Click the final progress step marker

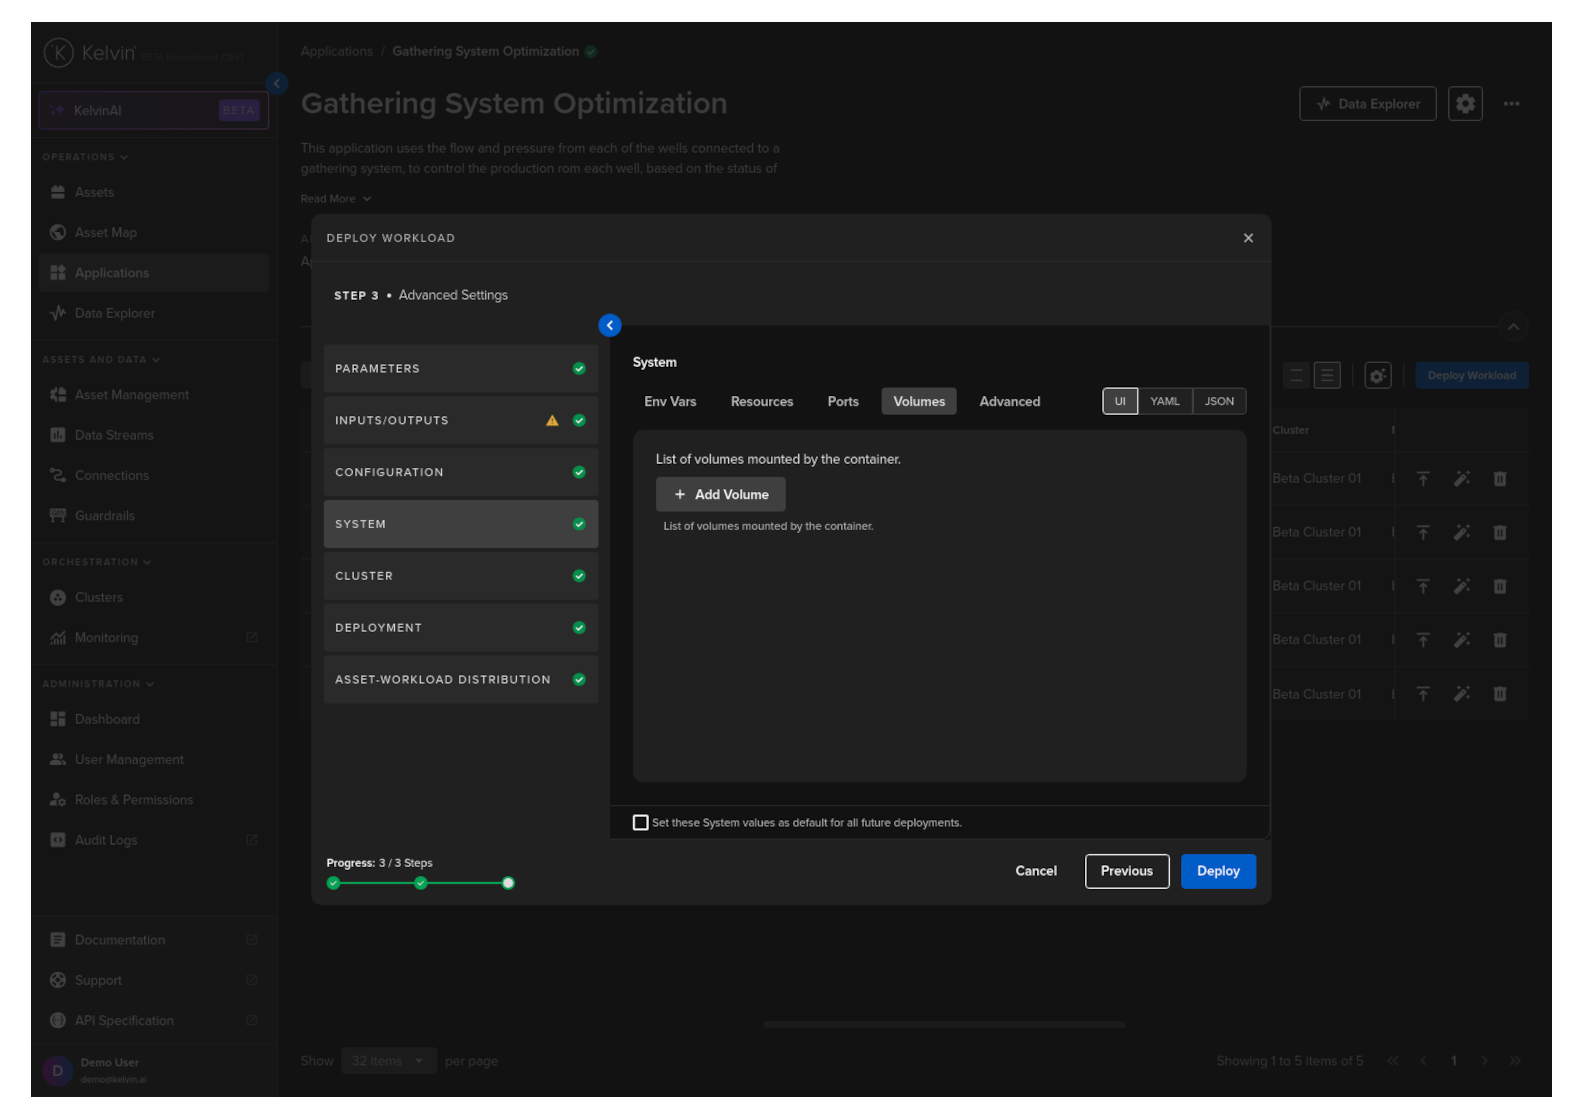pos(508,883)
